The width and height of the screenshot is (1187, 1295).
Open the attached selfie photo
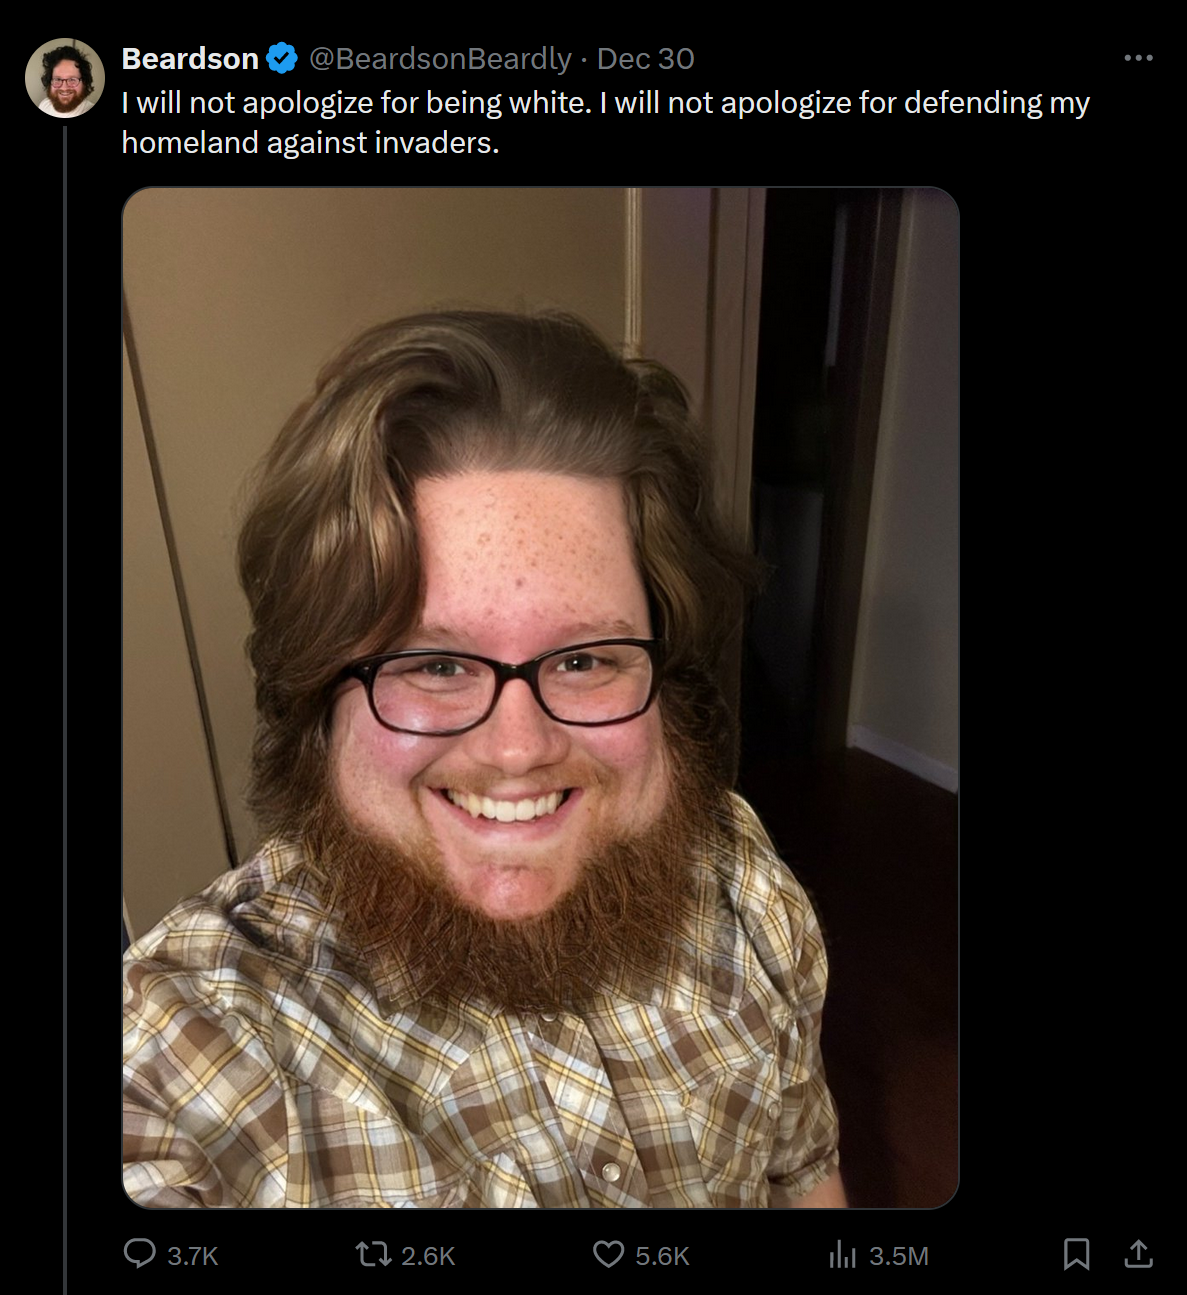(540, 698)
